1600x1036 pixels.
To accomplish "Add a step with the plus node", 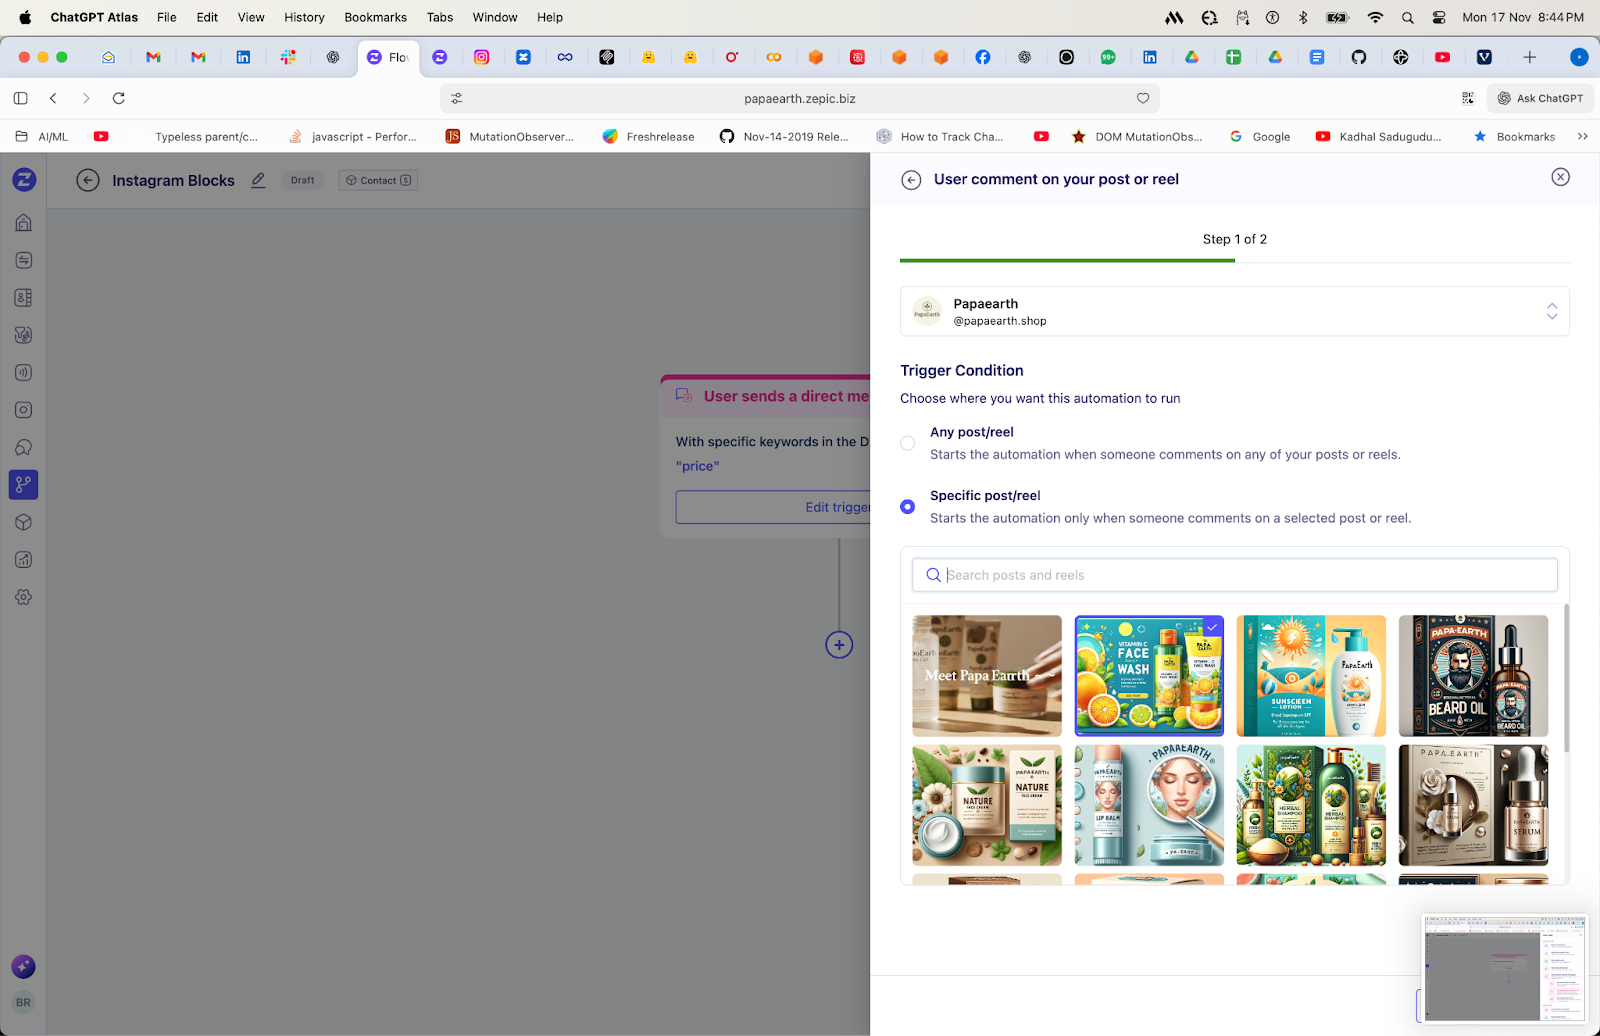I will tap(839, 645).
